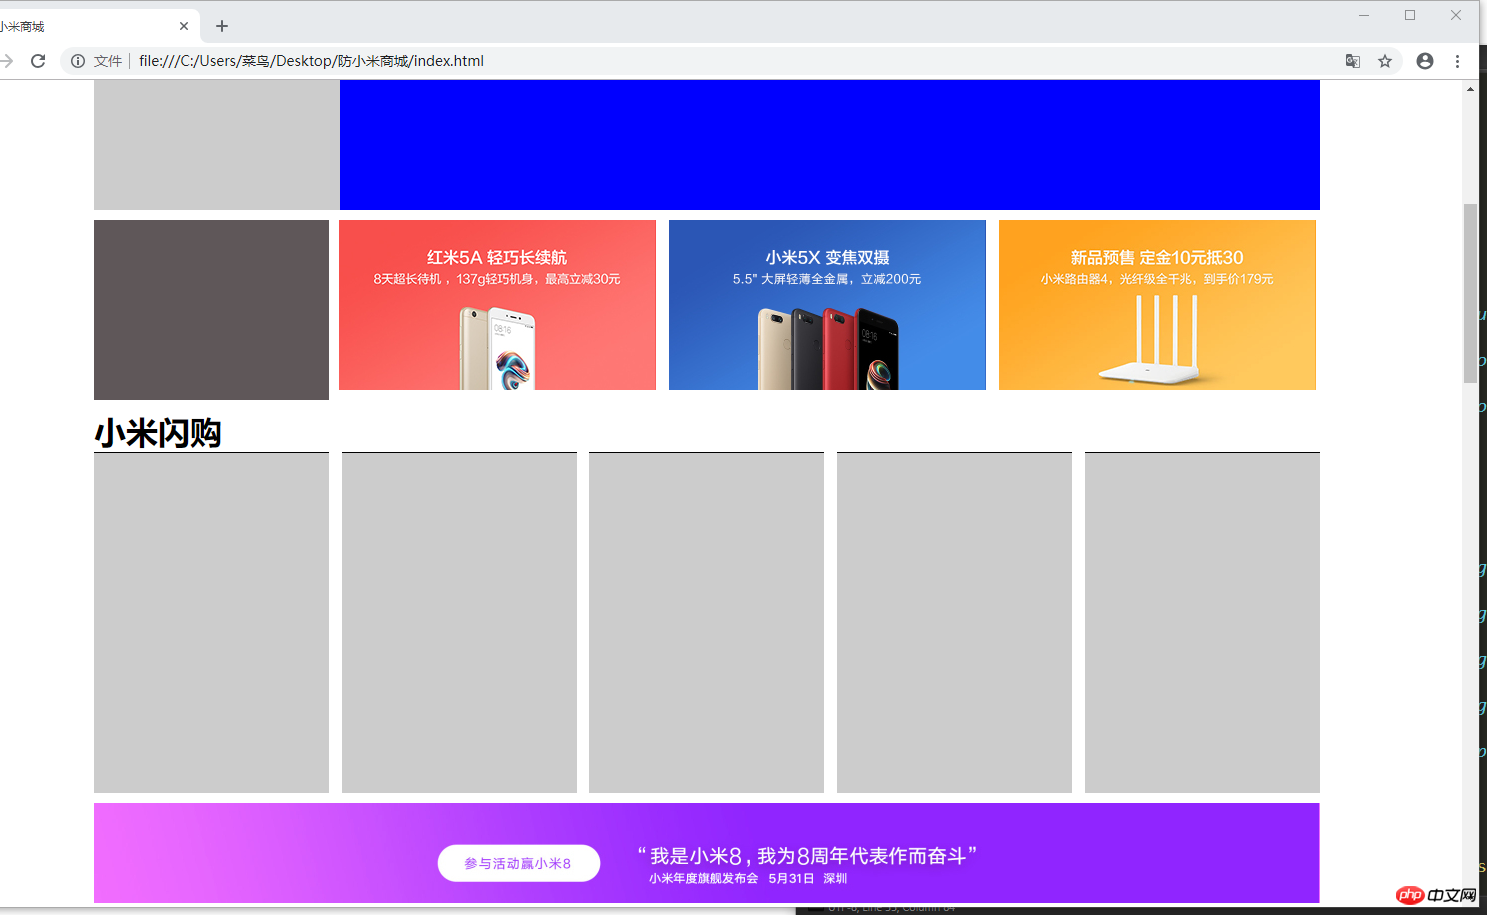The width and height of the screenshot is (1487, 915).
Task: Click the text 小米年度旗舰发布会 5月31日 深圳
Action: (x=748, y=878)
